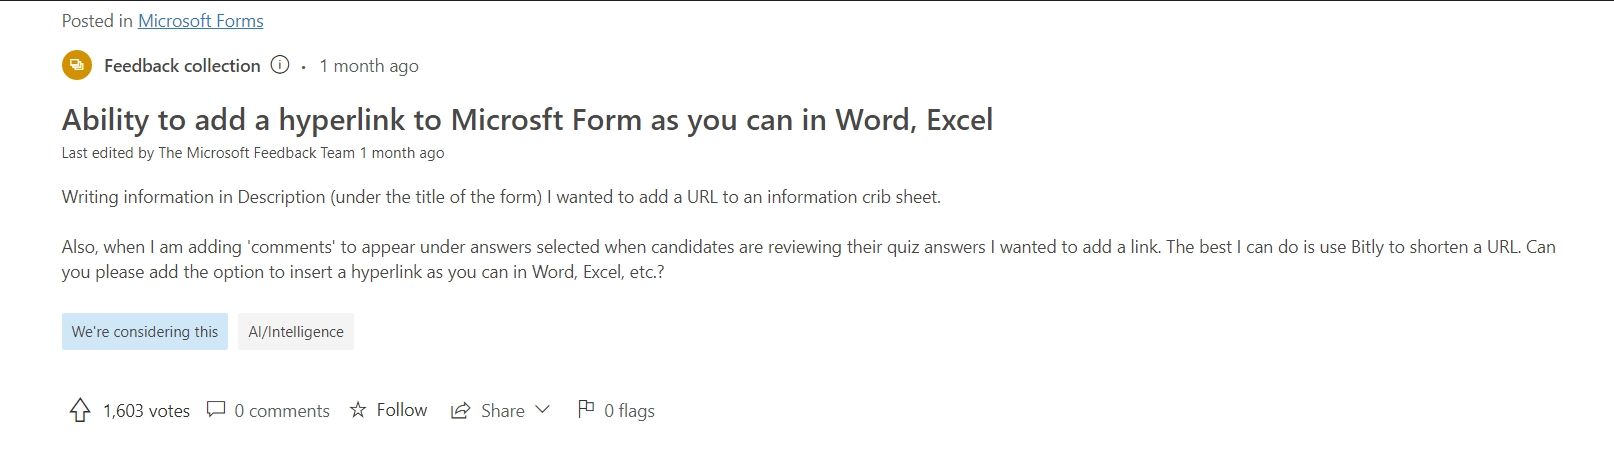Click the Share label

503,411
